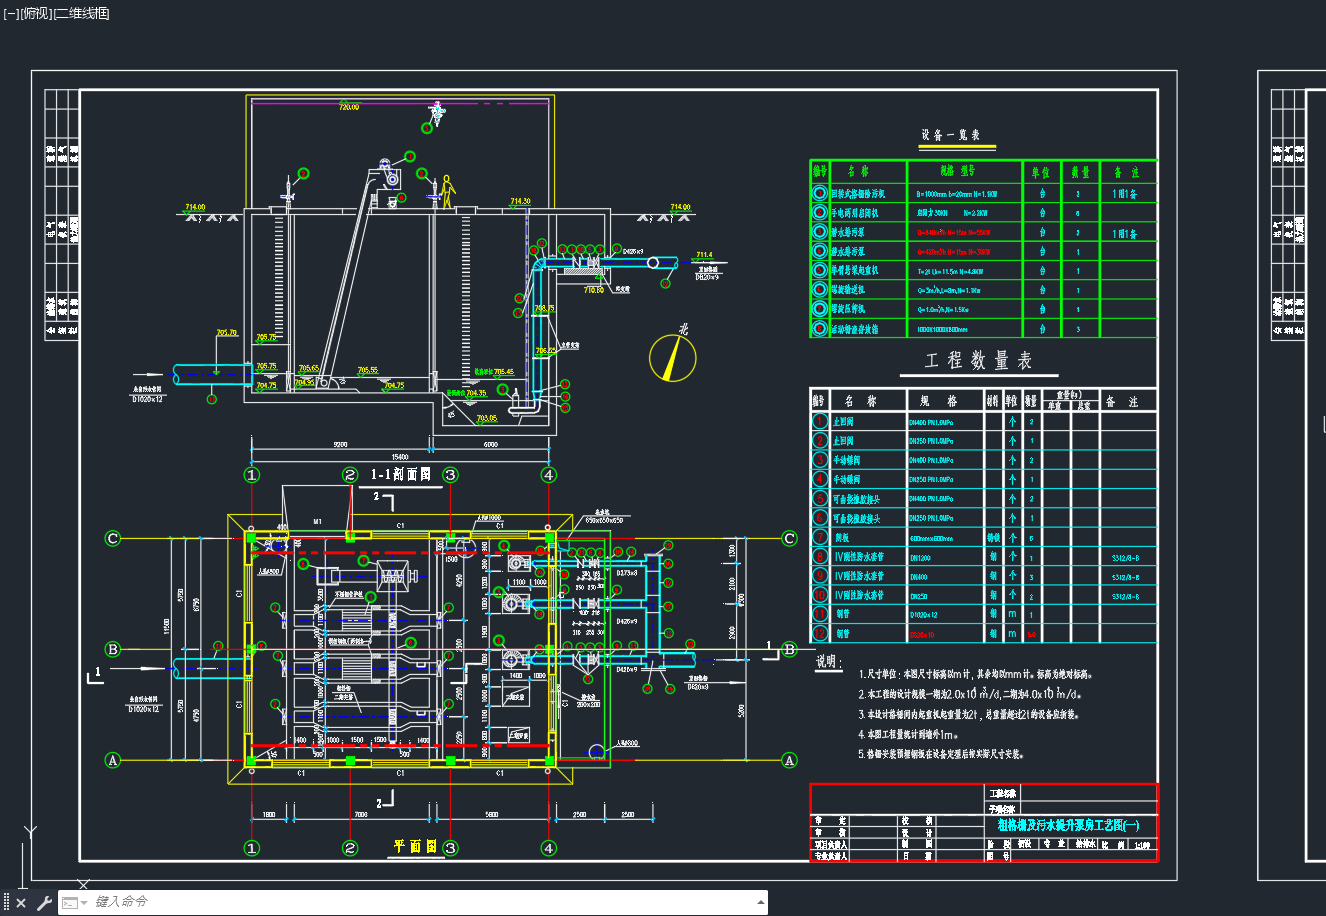Click the 校核 title block label
The height and width of the screenshot is (916, 1326).
point(915,820)
